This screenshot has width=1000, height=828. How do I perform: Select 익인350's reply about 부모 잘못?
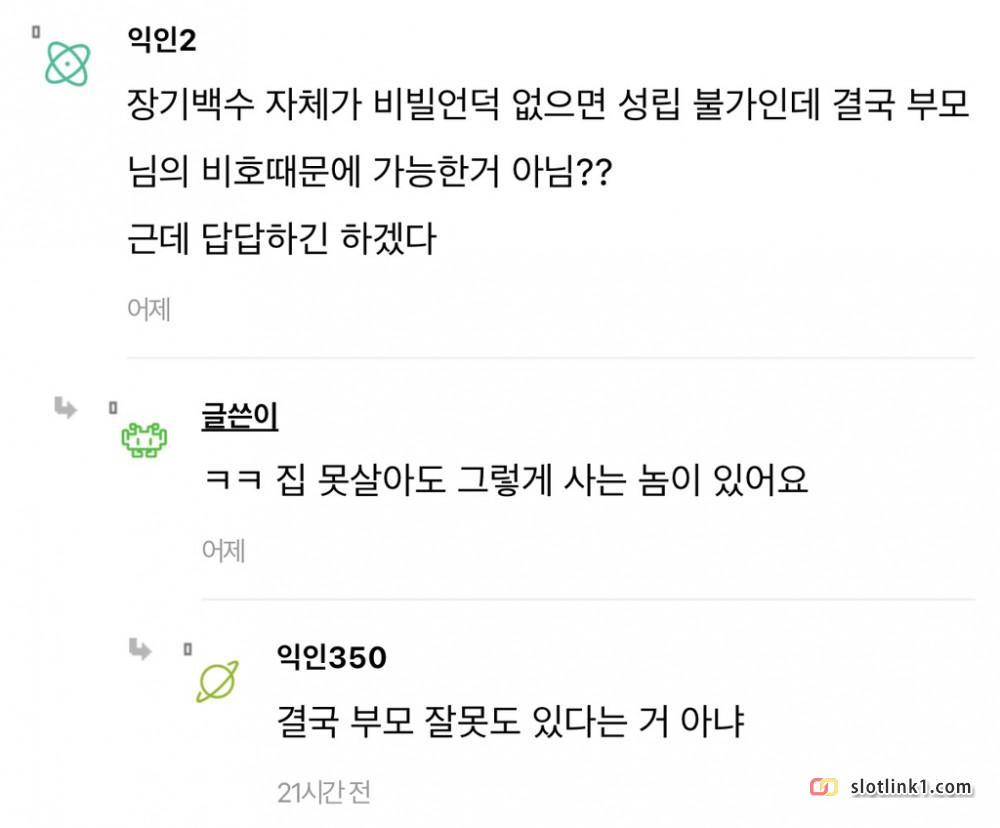pyautogui.click(x=510, y=723)
